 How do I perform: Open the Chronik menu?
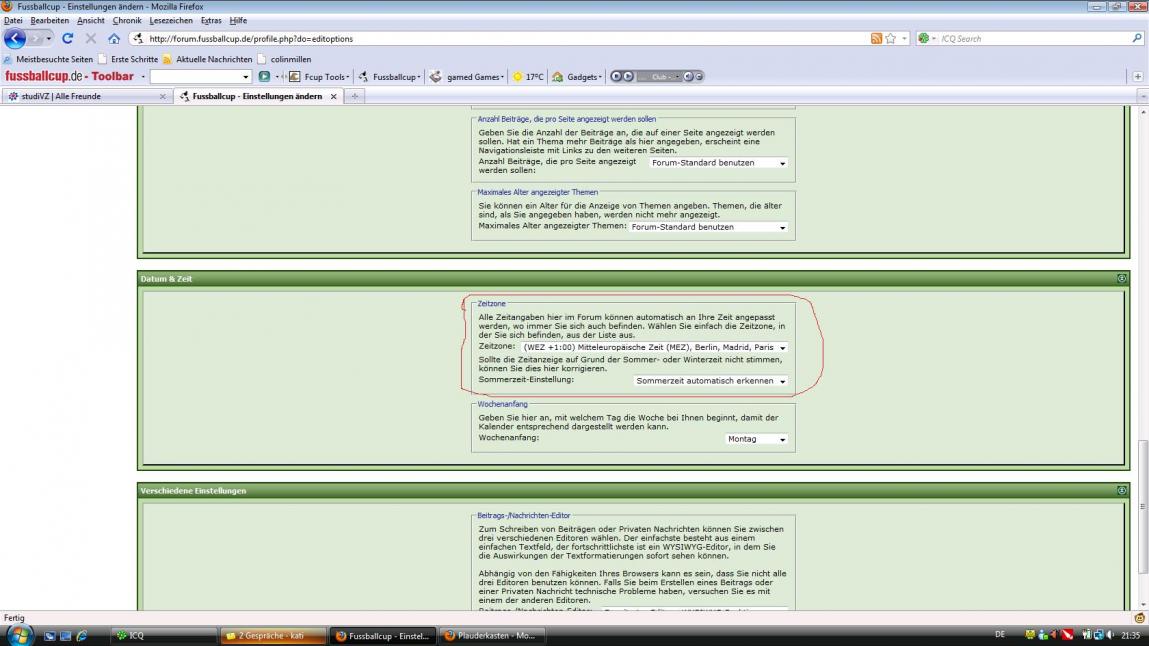pos(127,20)
